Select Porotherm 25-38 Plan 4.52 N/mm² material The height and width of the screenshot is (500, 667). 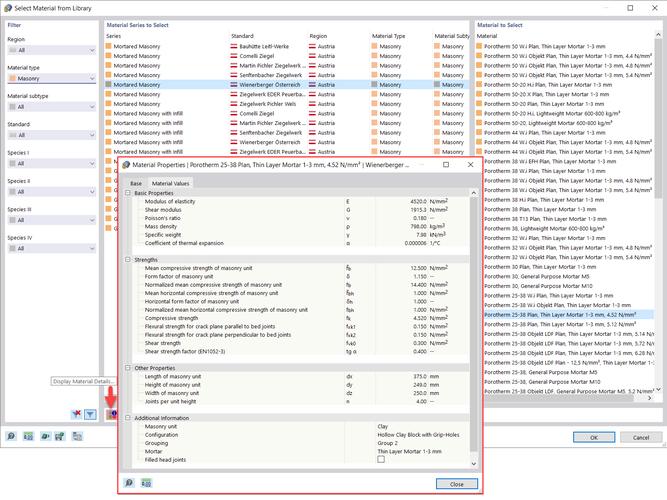point(568,314)
